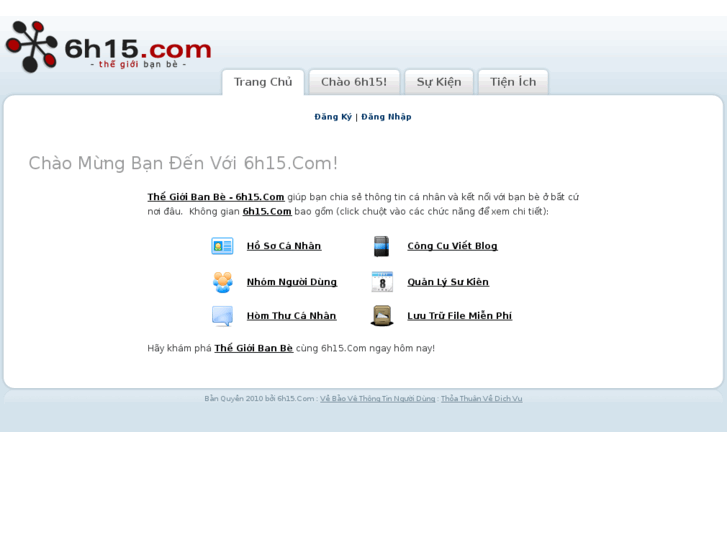This screenshot has height=545, width=727.
Task: Open the Công Cụ Viết Blog link
Action: [x=452, y=246]
